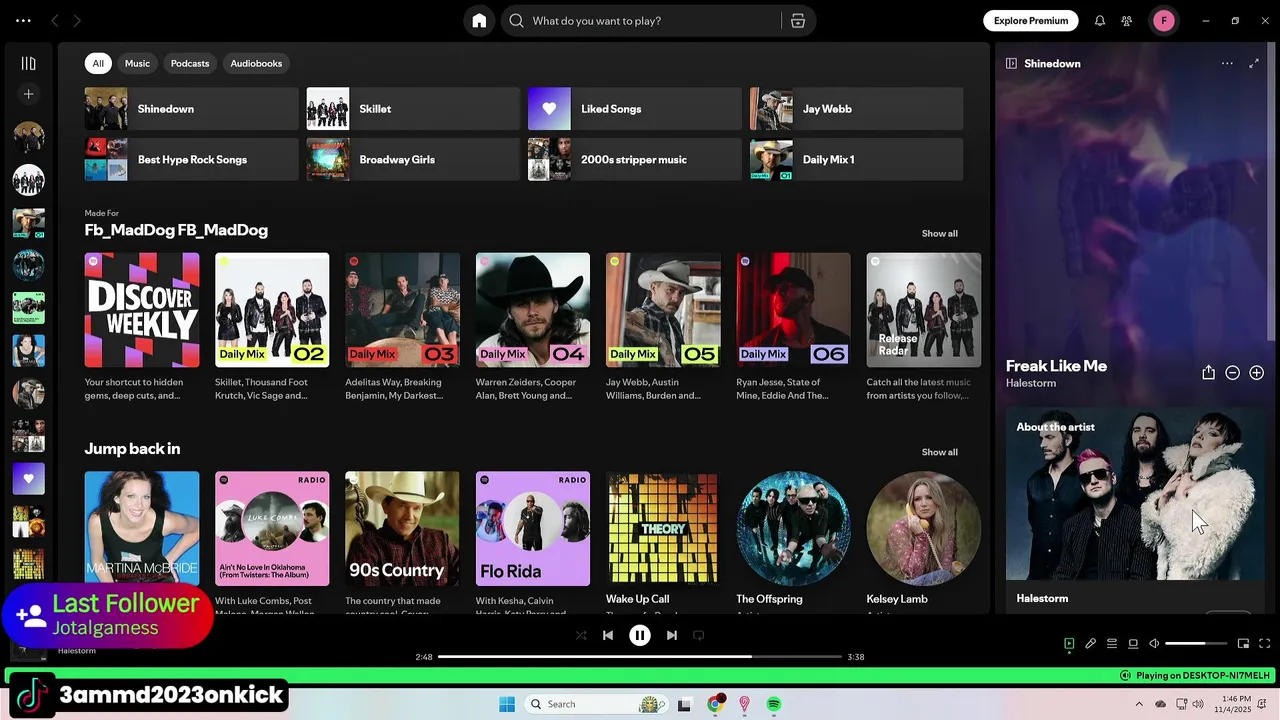The height and width of the screenshot is (720, 1280).
Task: Click Playing on DESKTOP-NI7MELH bar
Action: tap(640, 676)
